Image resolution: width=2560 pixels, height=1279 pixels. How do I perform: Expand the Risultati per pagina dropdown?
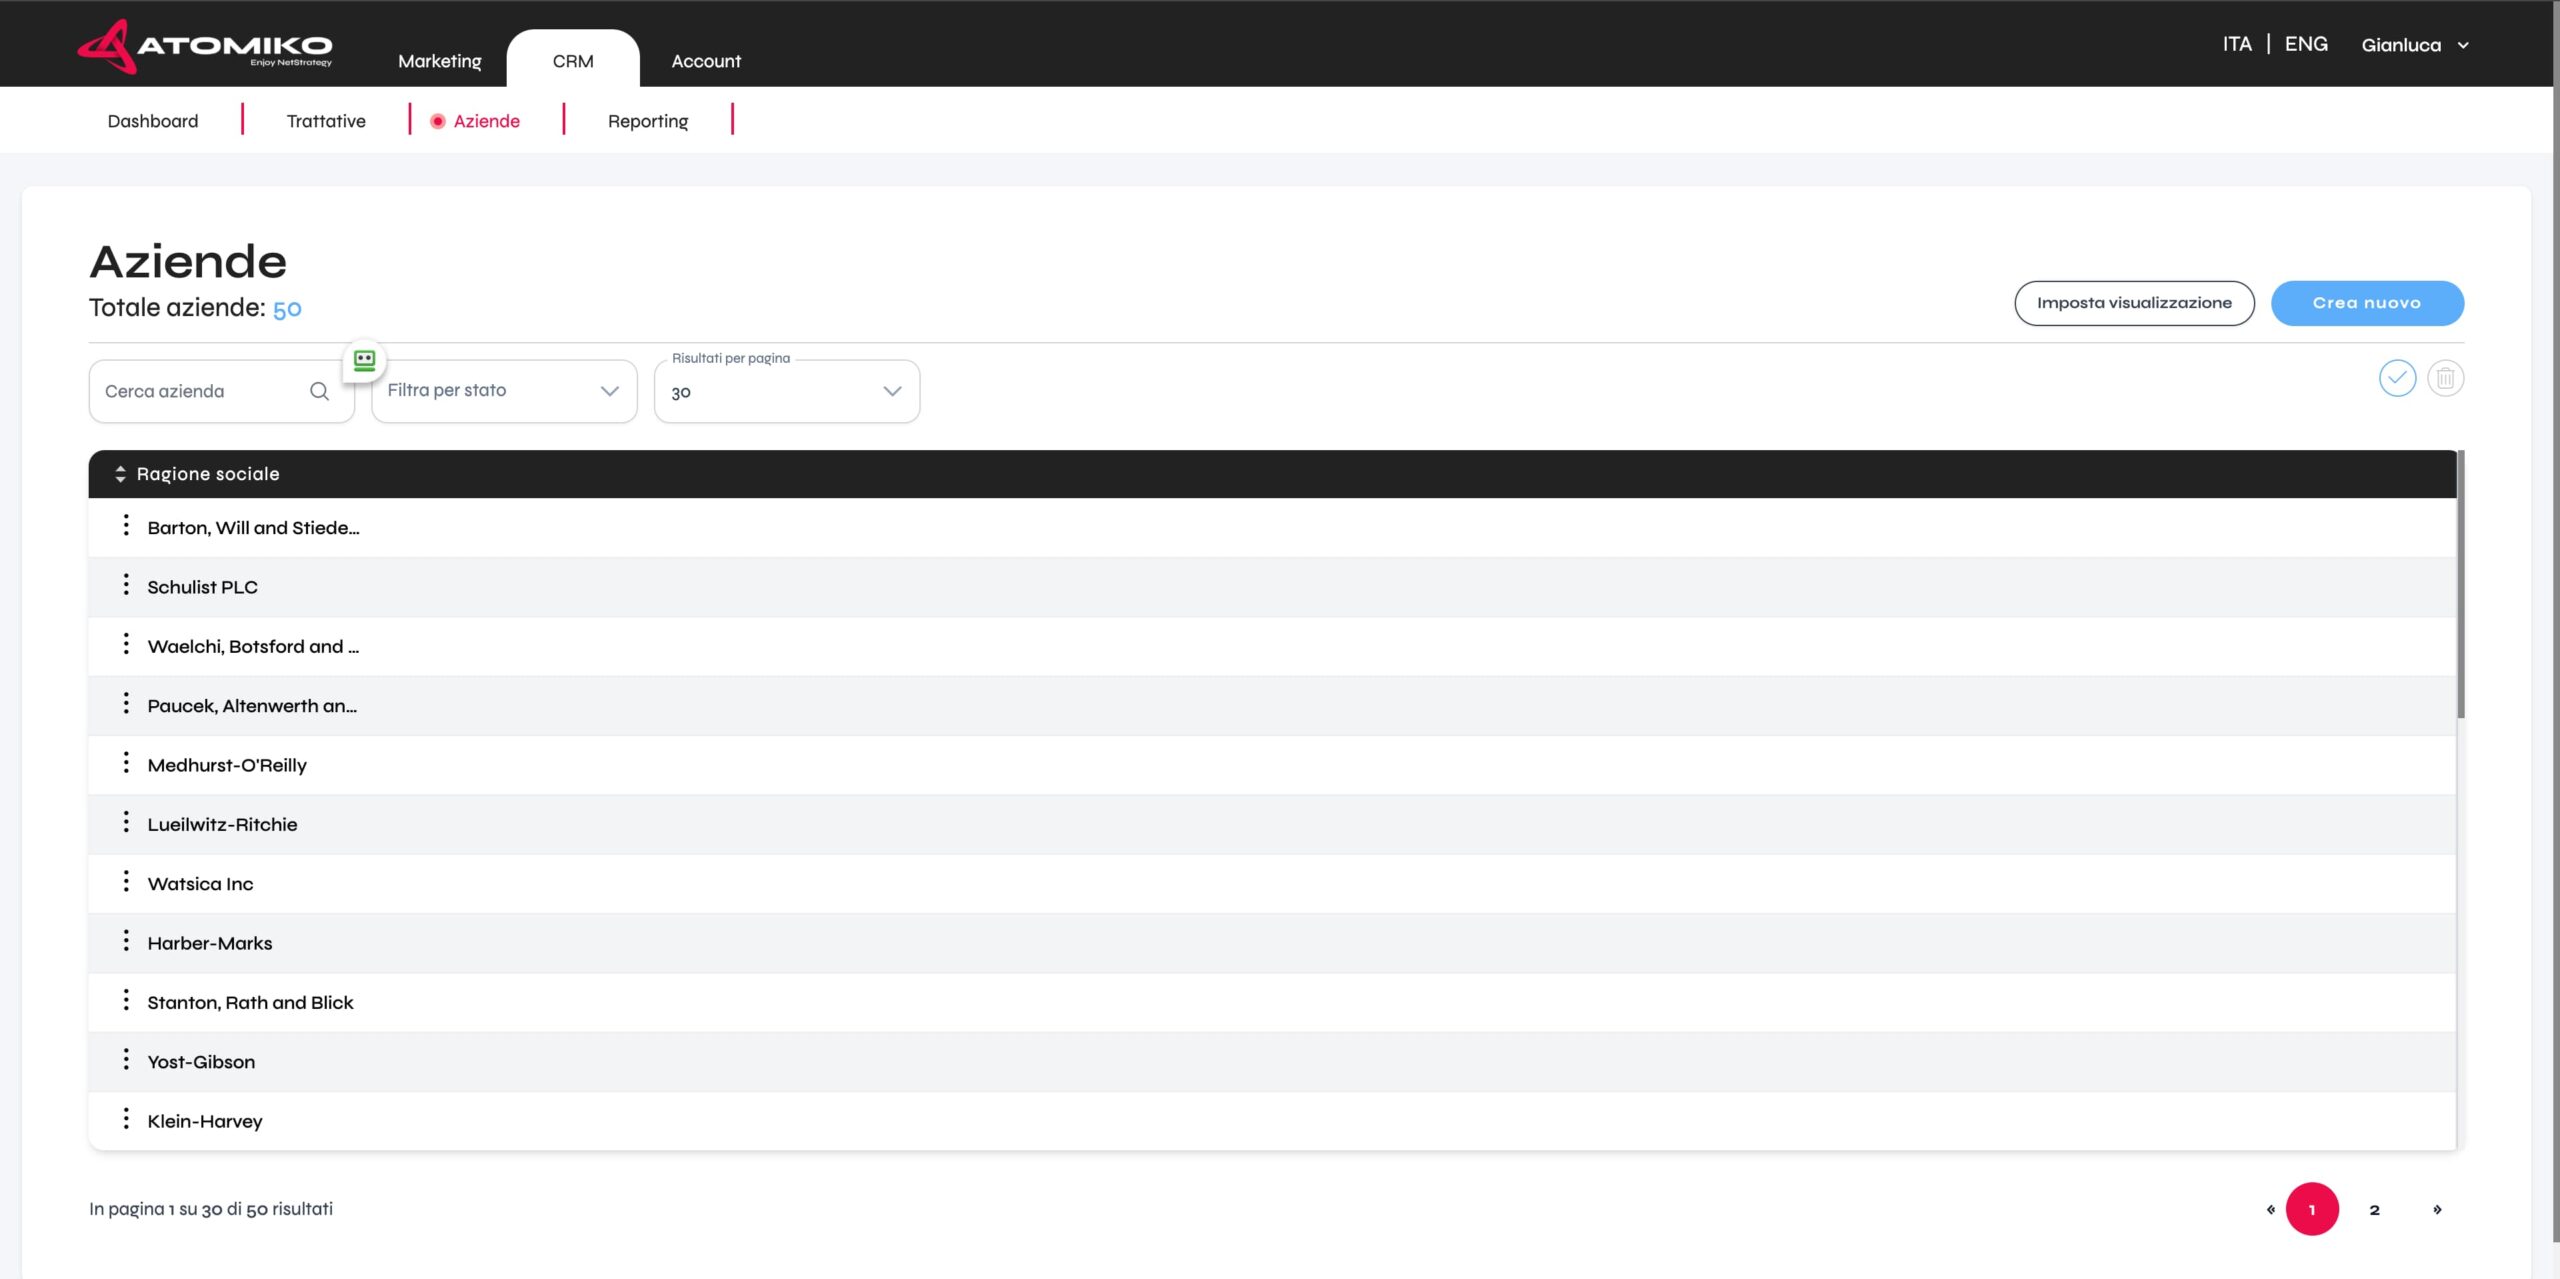click(786, 392)
